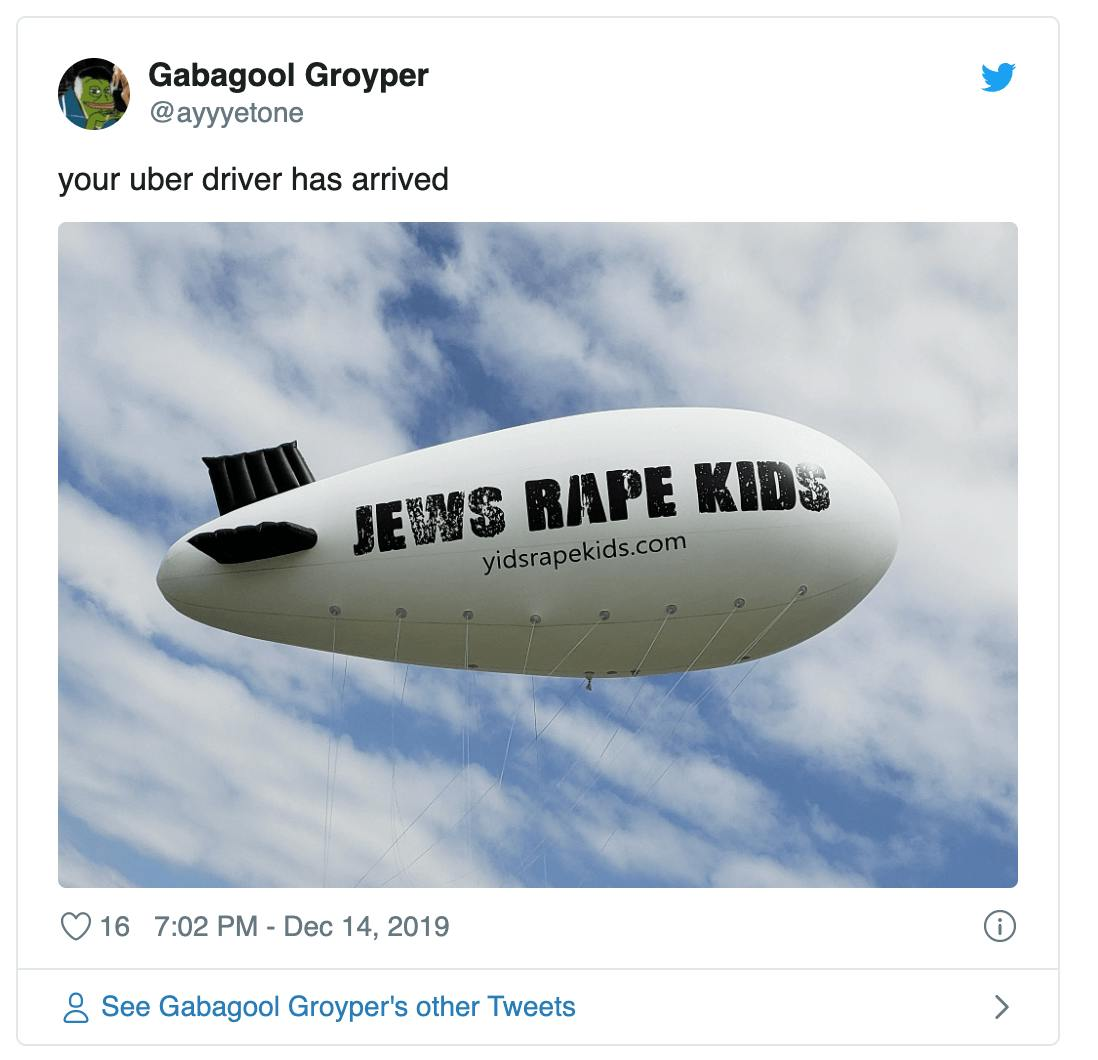Open the 7:02 PM timestamp link

pyautogui.click(x=206, y=926)
